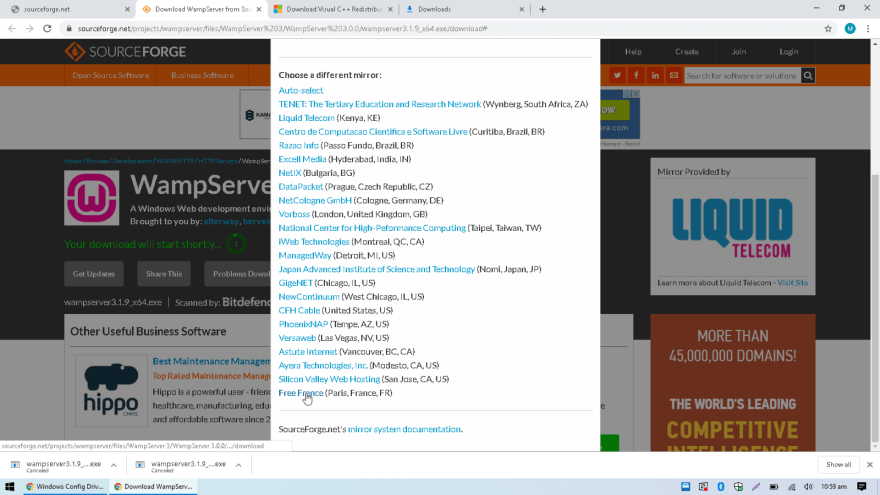Choose the Free France mirror

301,393
